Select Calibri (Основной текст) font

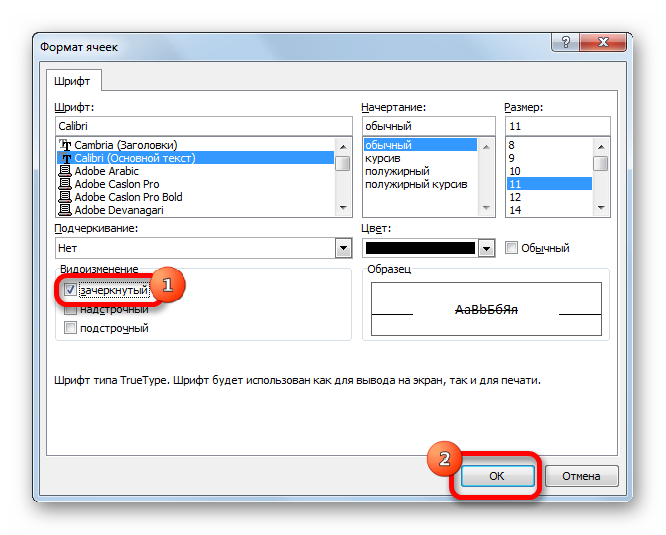click(x=195, y=158)
